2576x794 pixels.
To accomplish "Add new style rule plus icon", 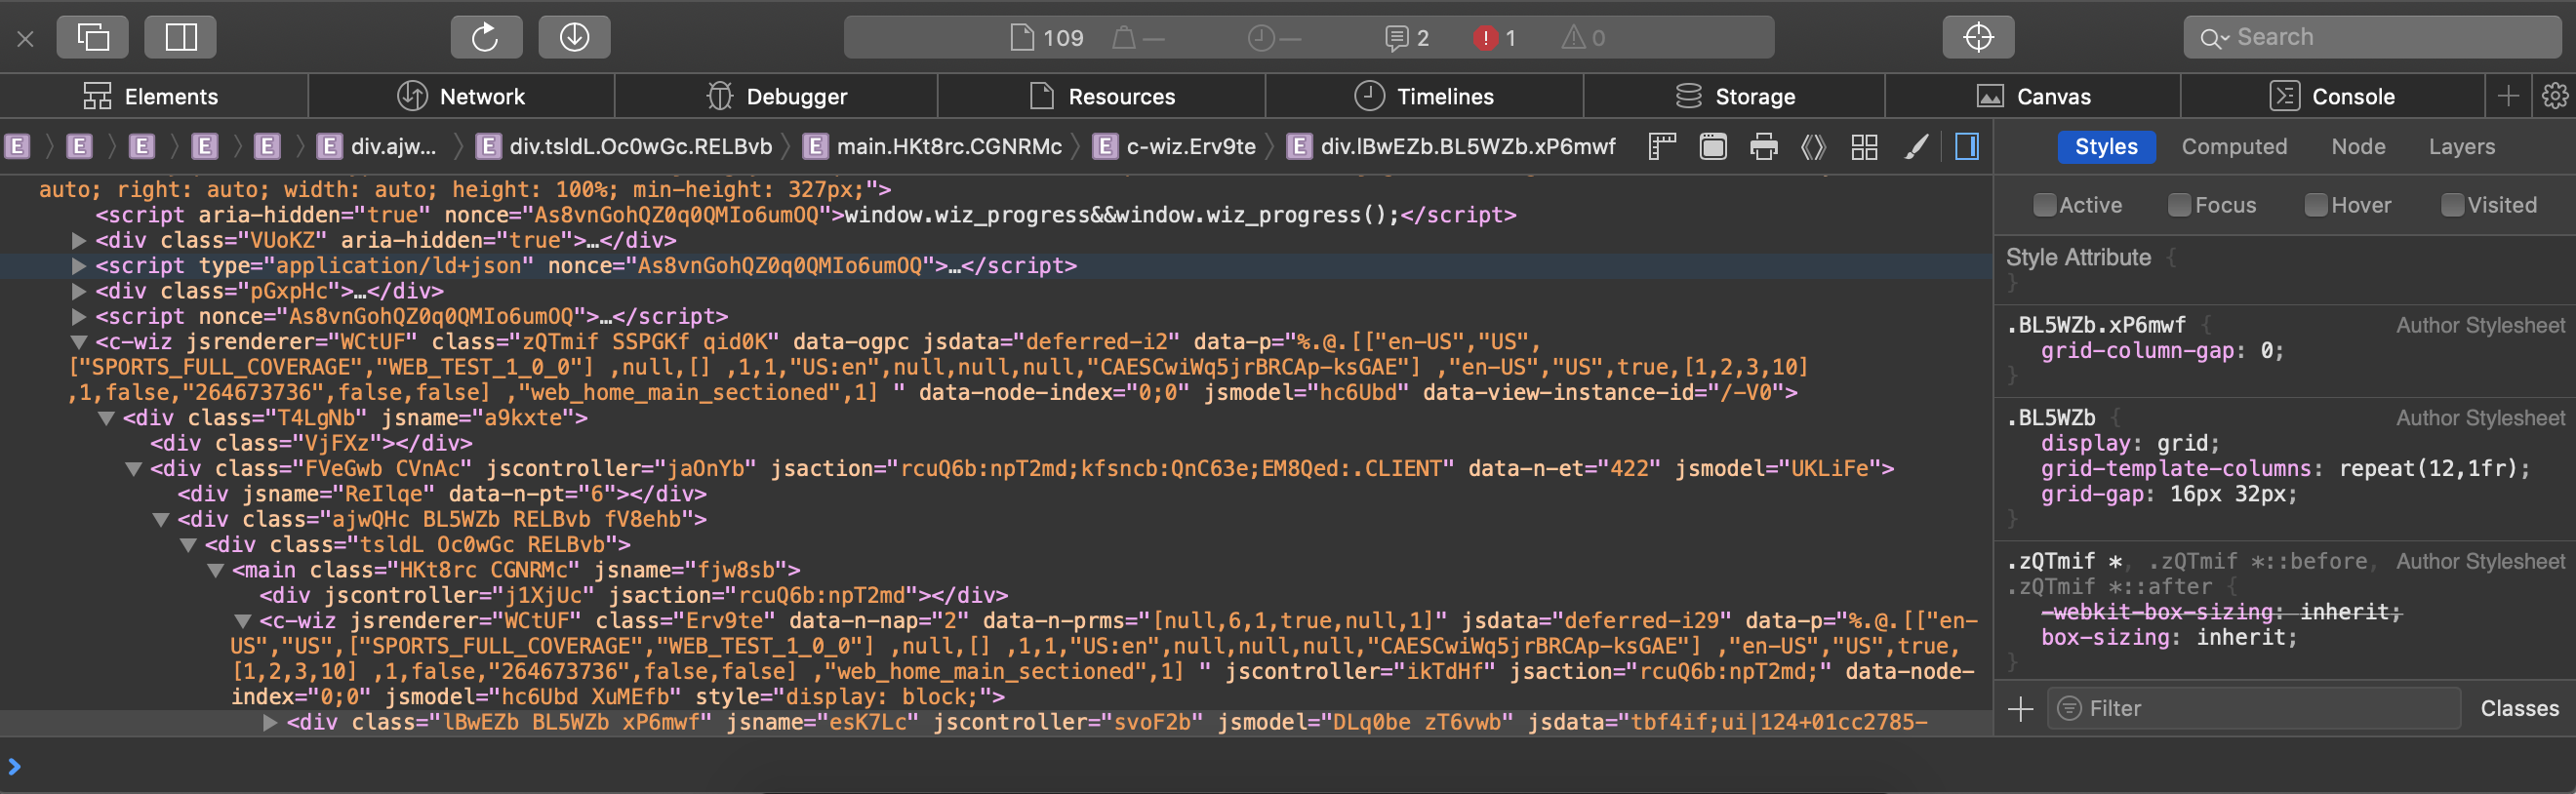I will (2020, 709).
